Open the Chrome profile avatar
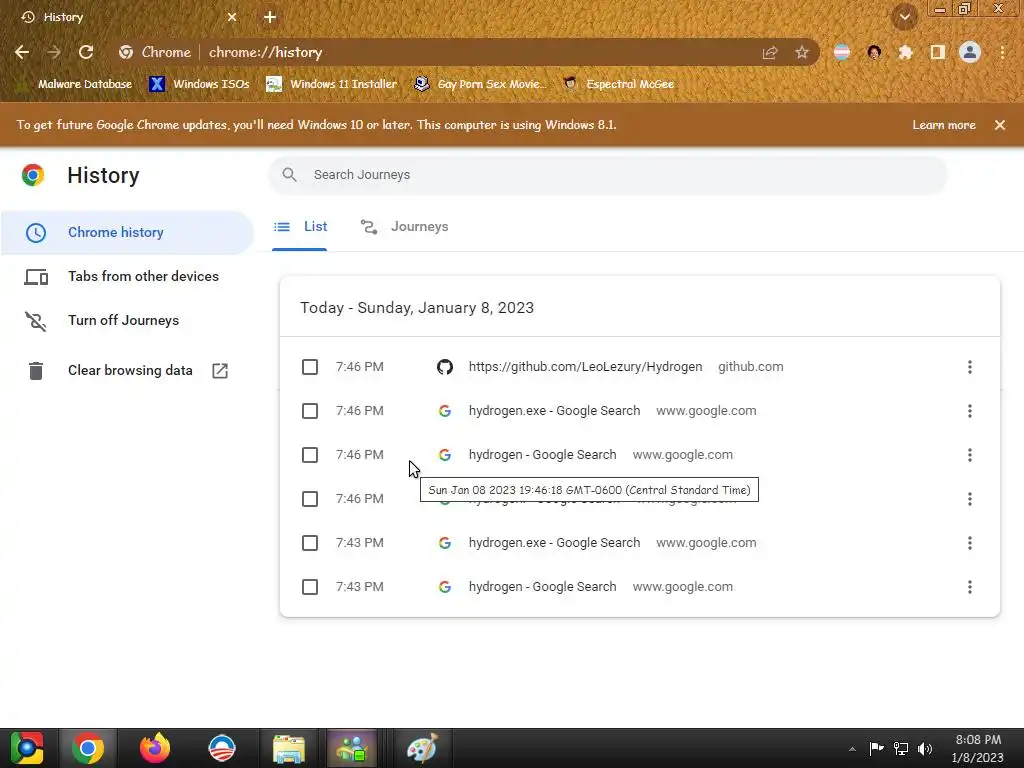Image resolution: width=1024 pixels, height=768 pixels. (970, 52)
